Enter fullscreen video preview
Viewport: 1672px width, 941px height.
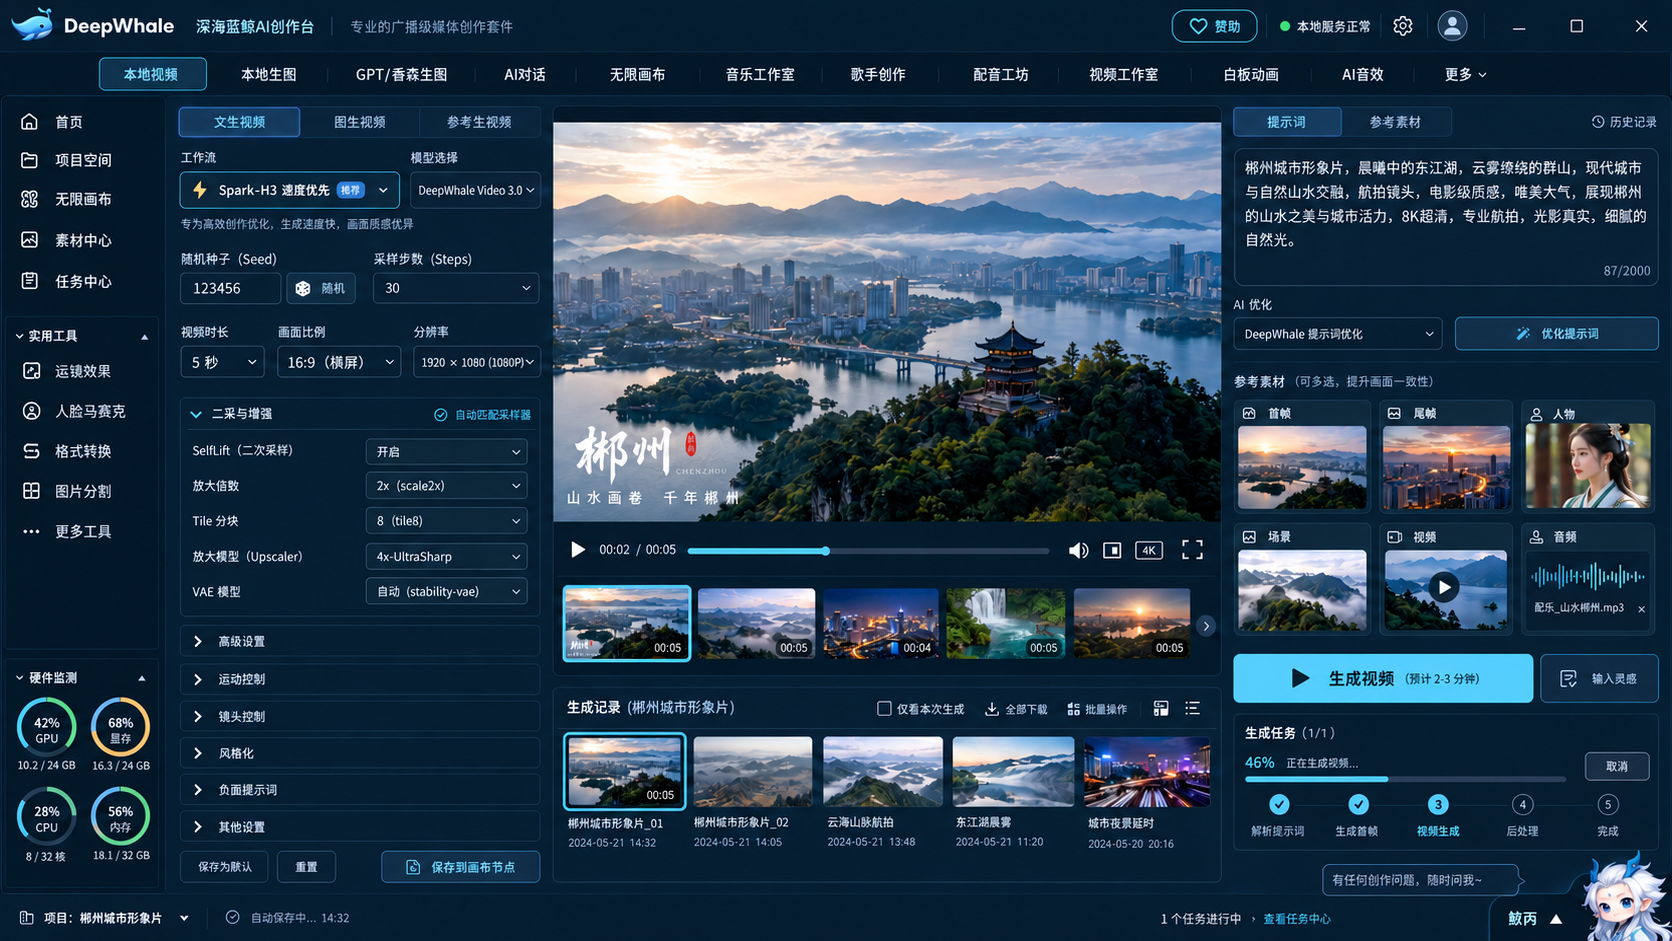click(1192, 550)
